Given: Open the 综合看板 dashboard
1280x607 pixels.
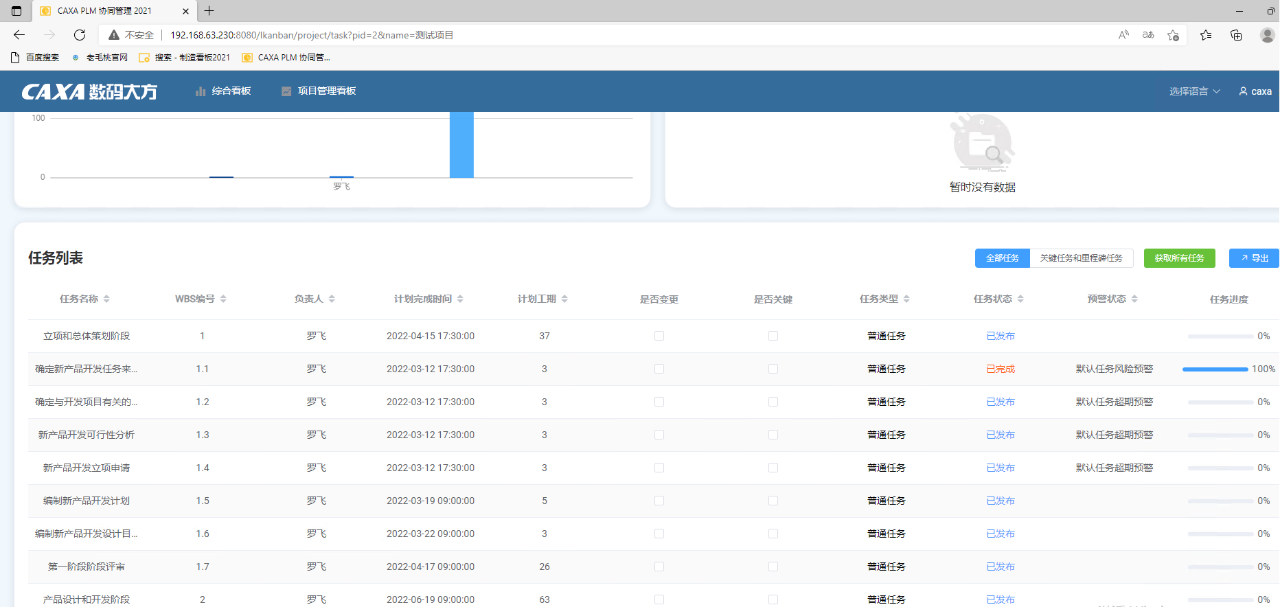Looking at the screenshot, I should click(x=223, y=91).
